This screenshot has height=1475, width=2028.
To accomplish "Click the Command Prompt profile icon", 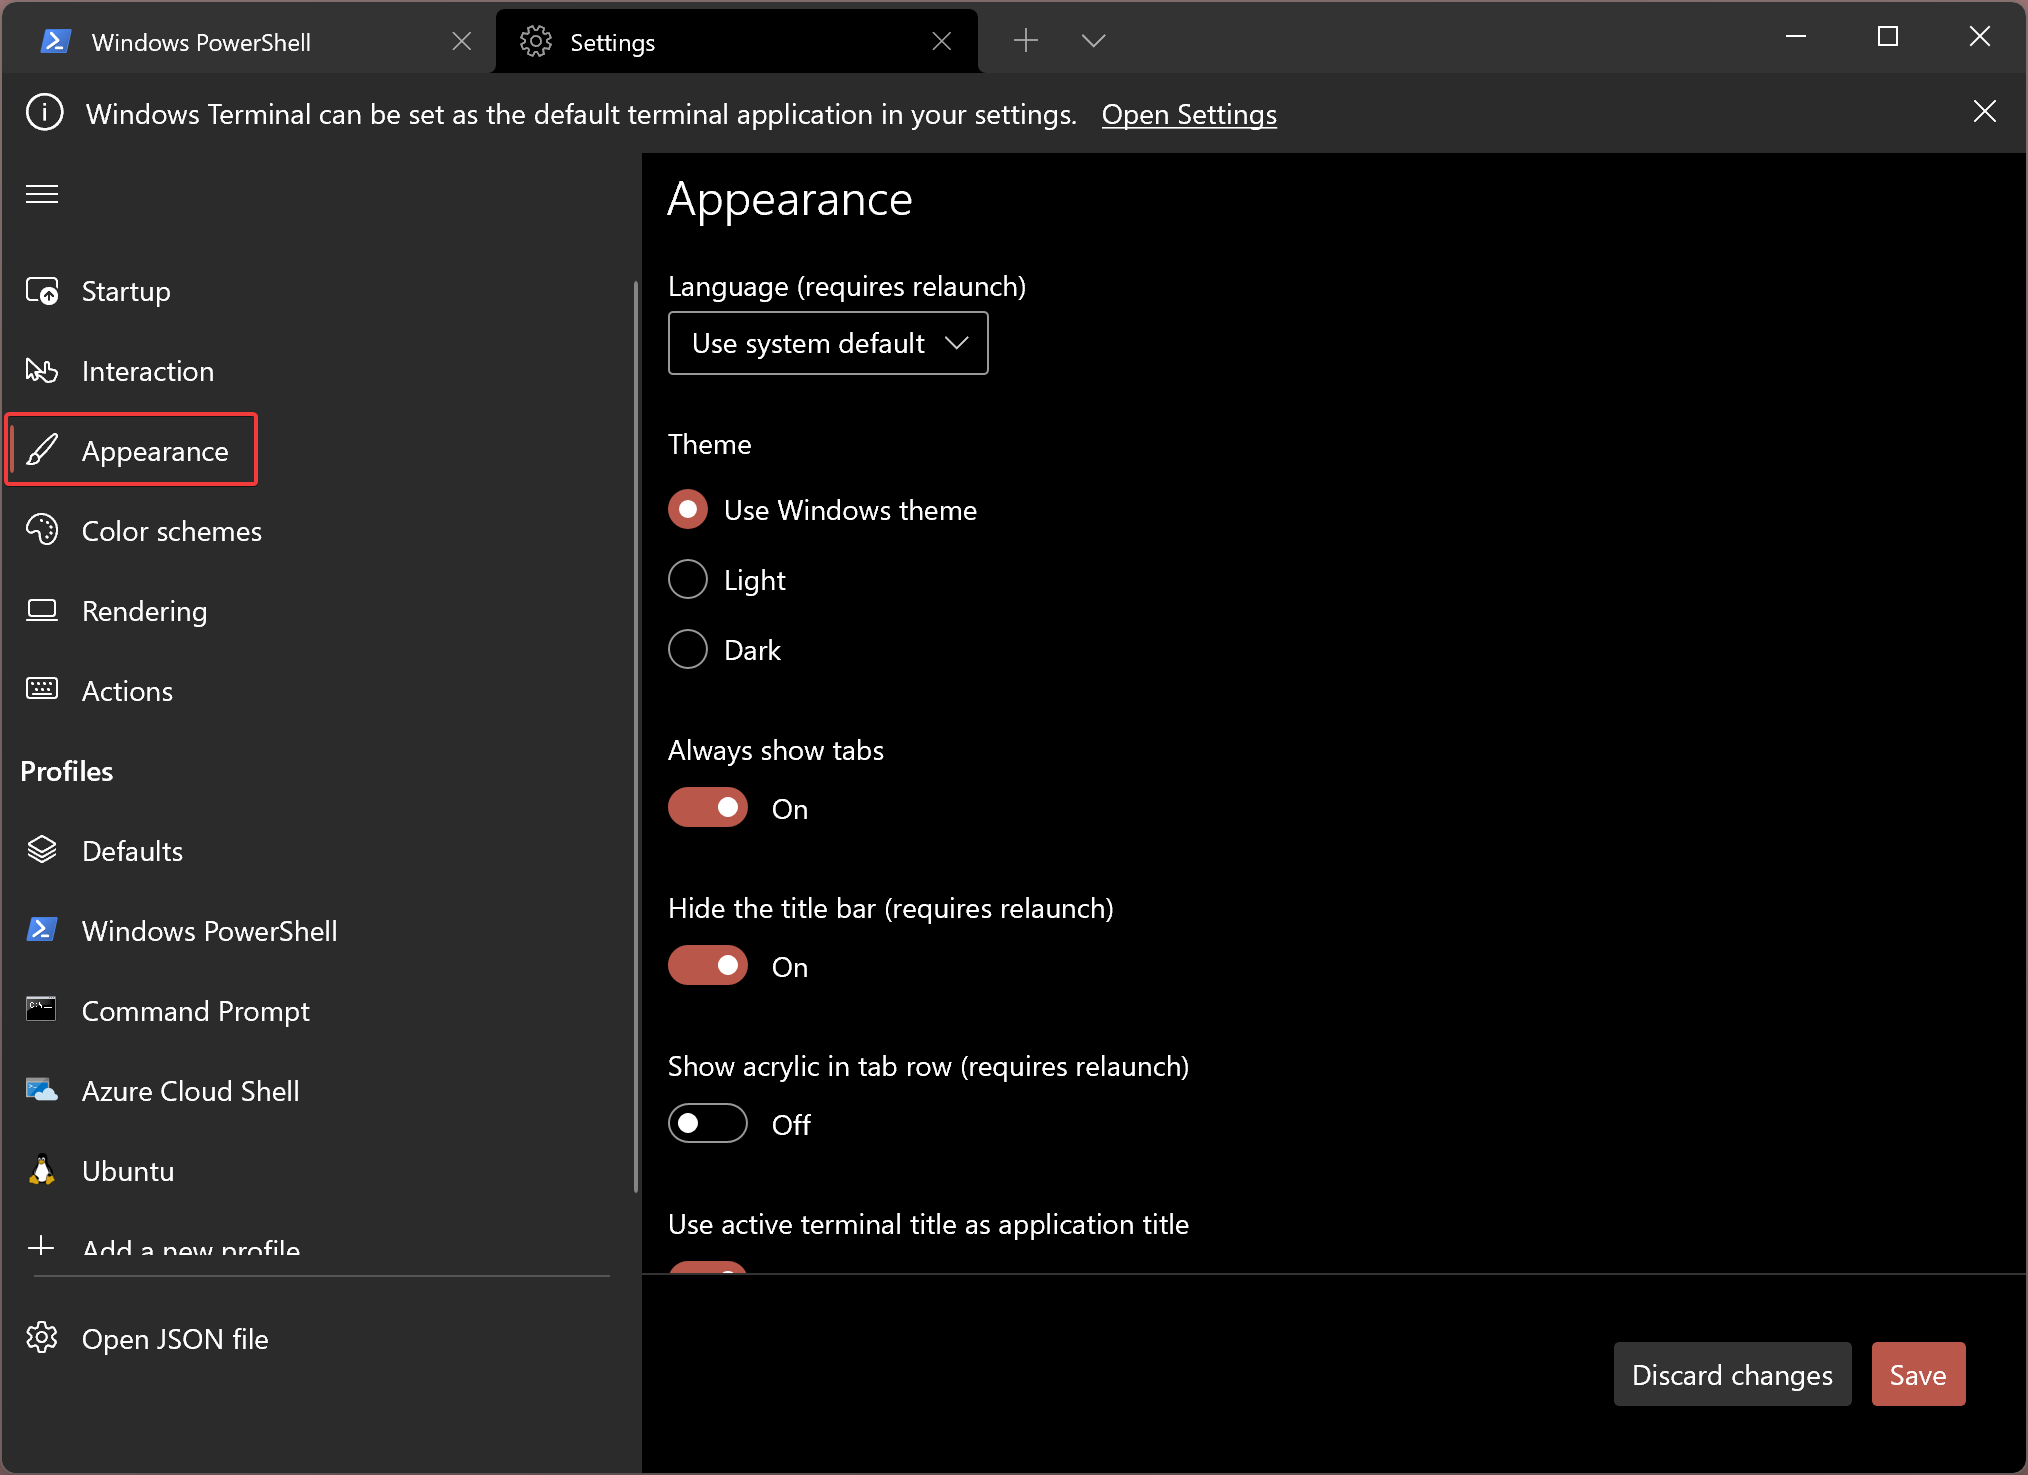I will click(x=42, y=1009).
